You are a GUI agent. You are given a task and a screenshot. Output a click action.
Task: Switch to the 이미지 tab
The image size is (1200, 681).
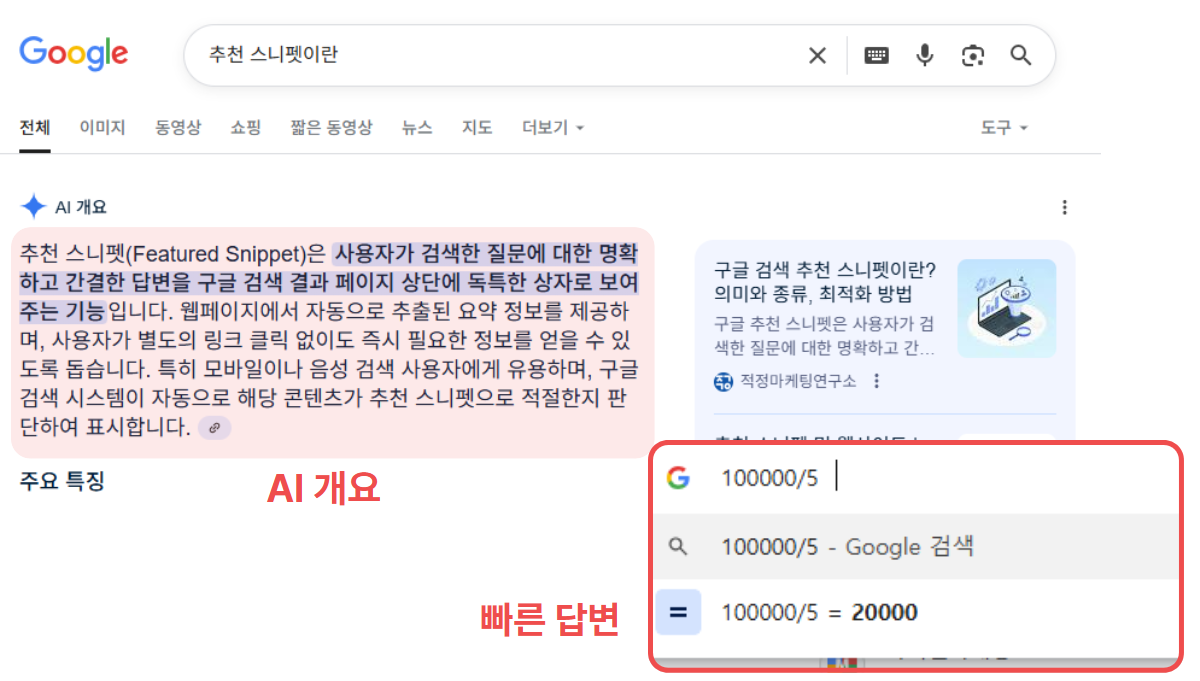point(103,128)
